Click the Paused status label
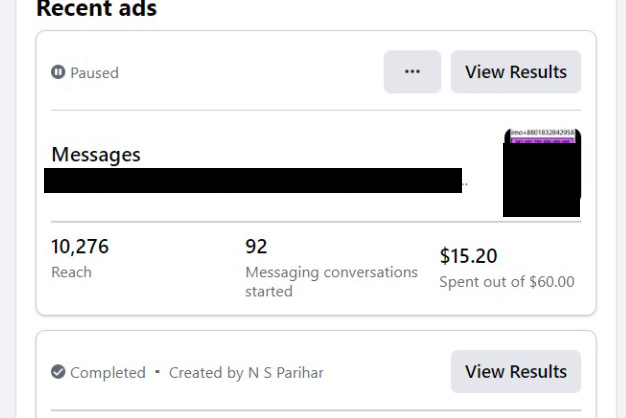 coord(94,73)
